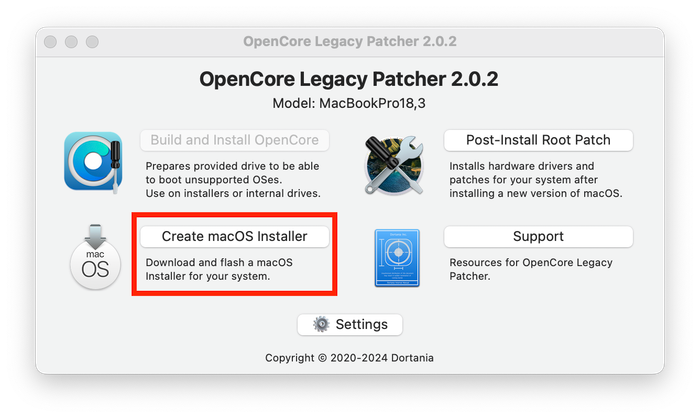Click the gray window title bar text
The image size is (700, 418).
click(350, 42)
